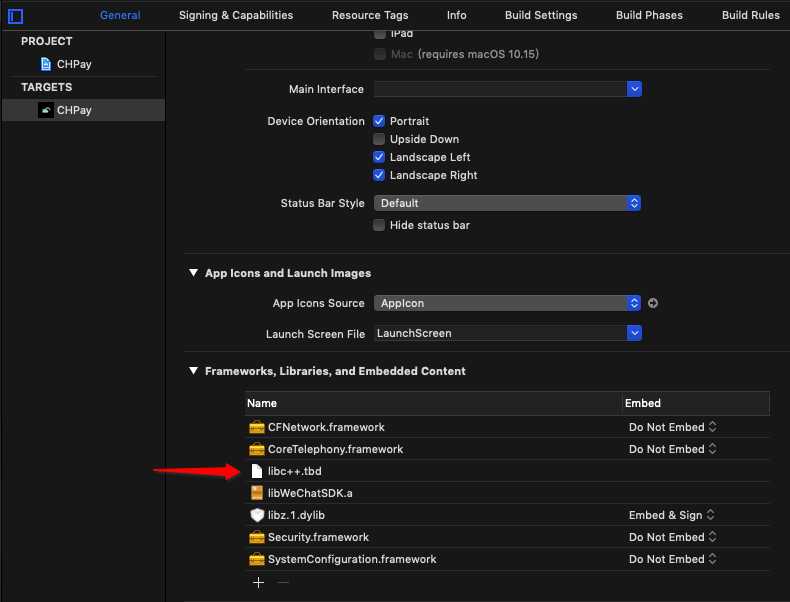
Task: Change CoreTelephony.framework embed option
Action: [x=673, y=449]
